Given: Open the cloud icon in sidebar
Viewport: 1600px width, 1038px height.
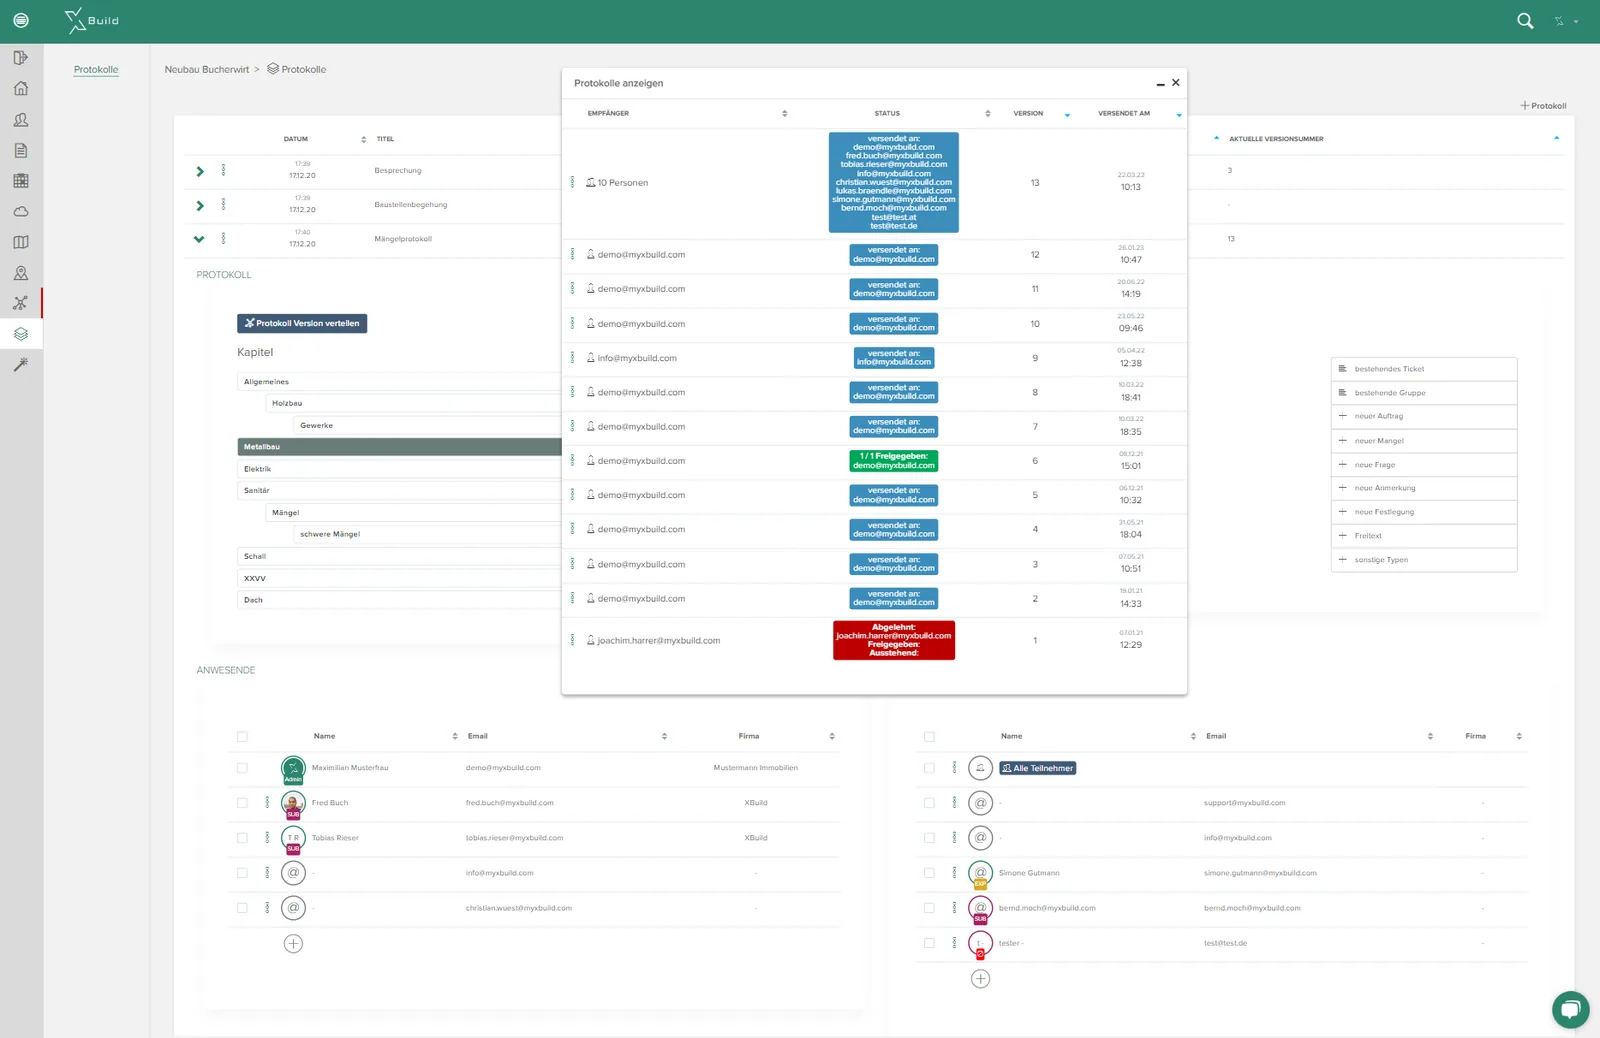Looking at the screenshot, I should (21, 212).
